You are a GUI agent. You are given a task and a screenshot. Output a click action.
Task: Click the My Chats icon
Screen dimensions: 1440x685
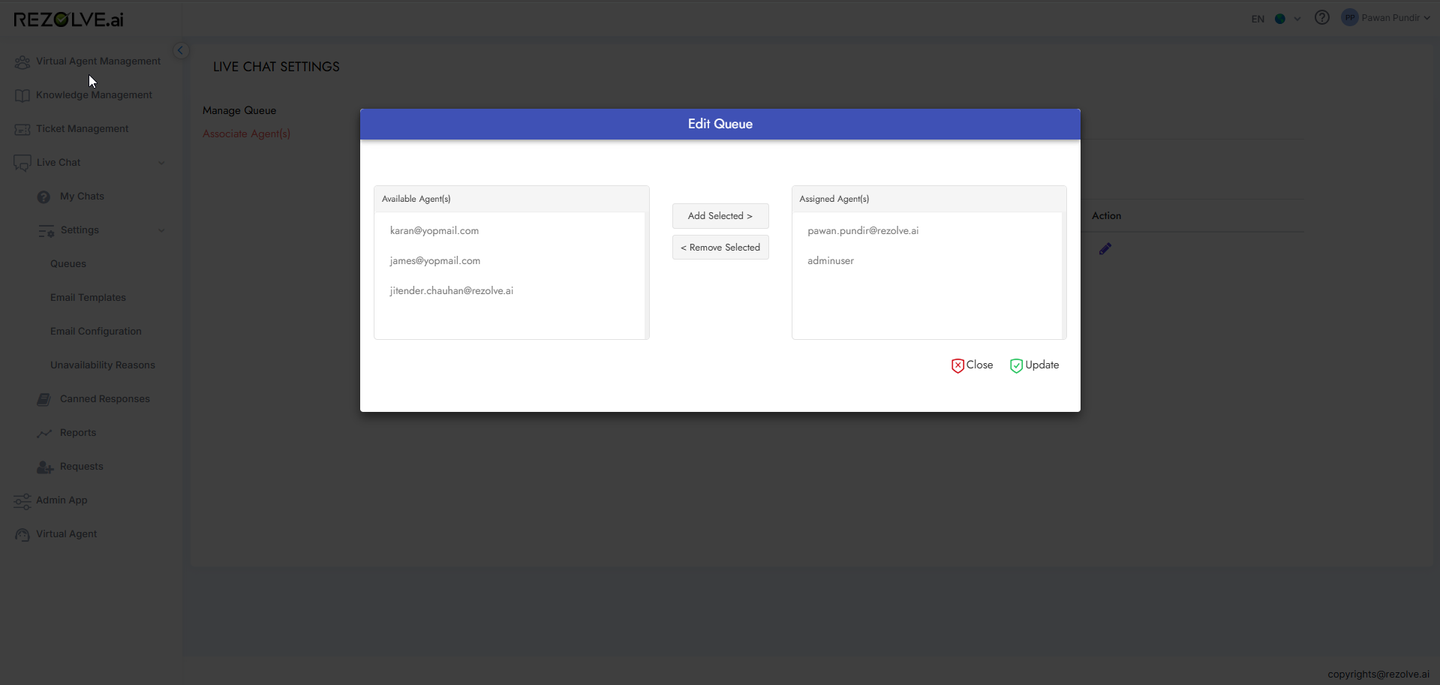pyautogui.click(x=44, y=197)
